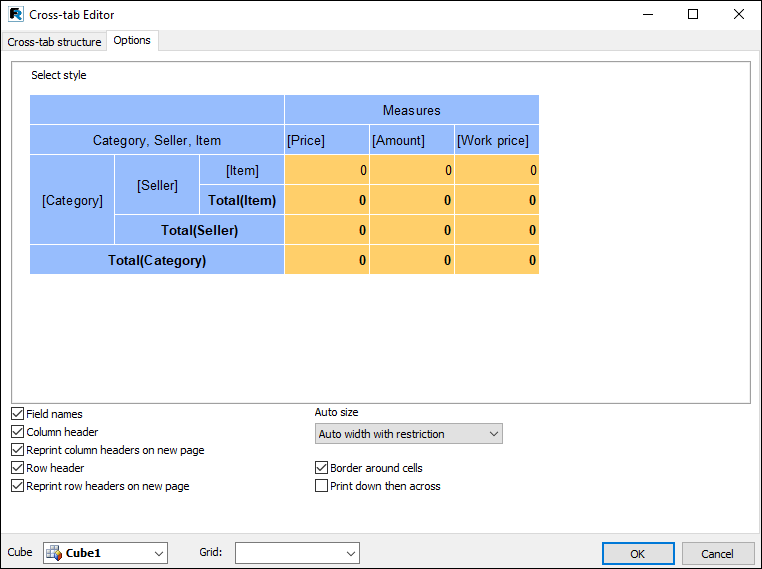The width and height of the screenshot is (762, 569).
Task: Uncheck Reprint row headers on new page
Action: tap(18, 486)
